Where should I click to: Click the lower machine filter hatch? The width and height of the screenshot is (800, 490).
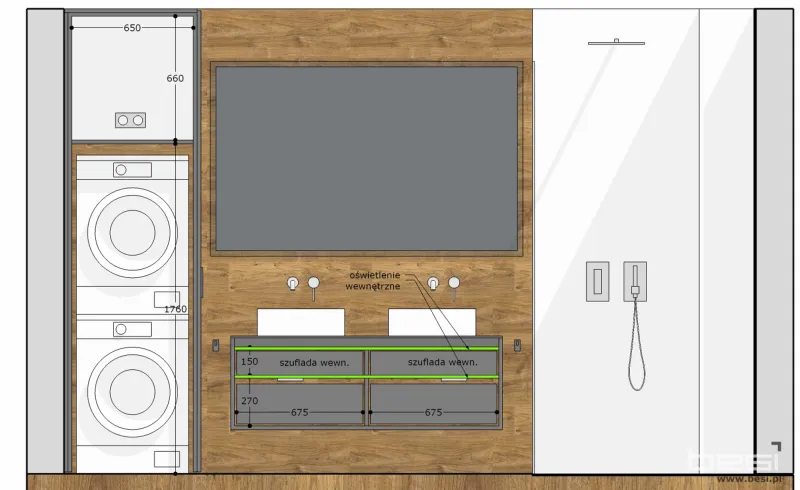click(x=167, y=459)
